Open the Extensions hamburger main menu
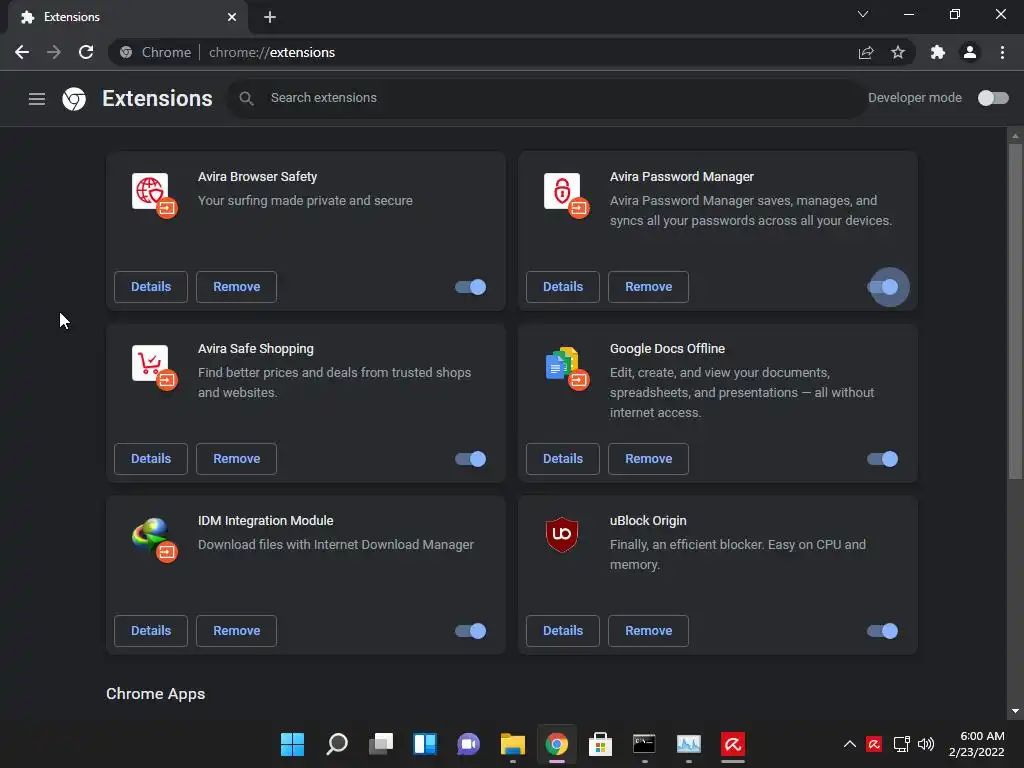1024x768 pixels. click(37, 99)
